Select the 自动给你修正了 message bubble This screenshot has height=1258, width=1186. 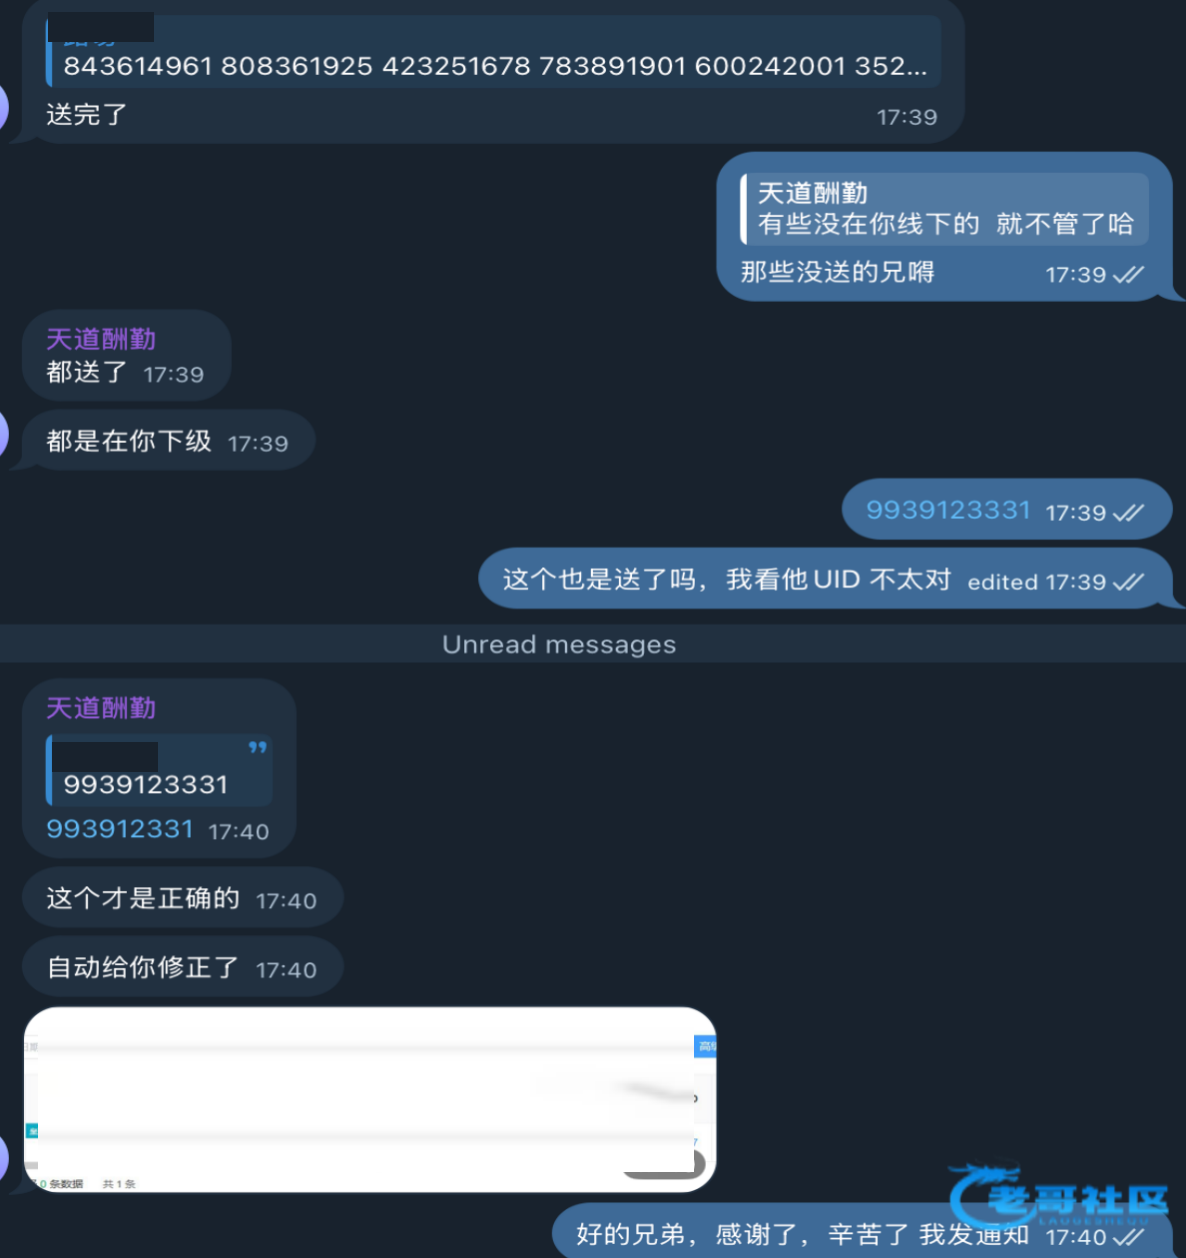coord(182,967)
